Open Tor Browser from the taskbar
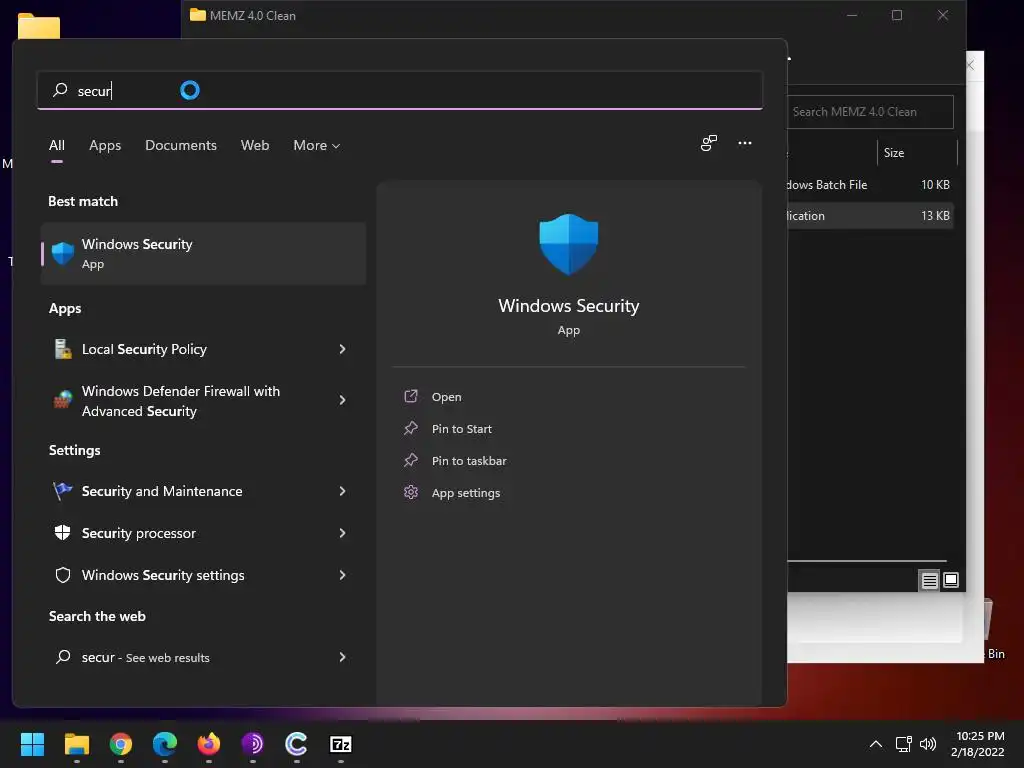Image resolution: width=1024 pixels, height=768 pixels. point(253,744)
